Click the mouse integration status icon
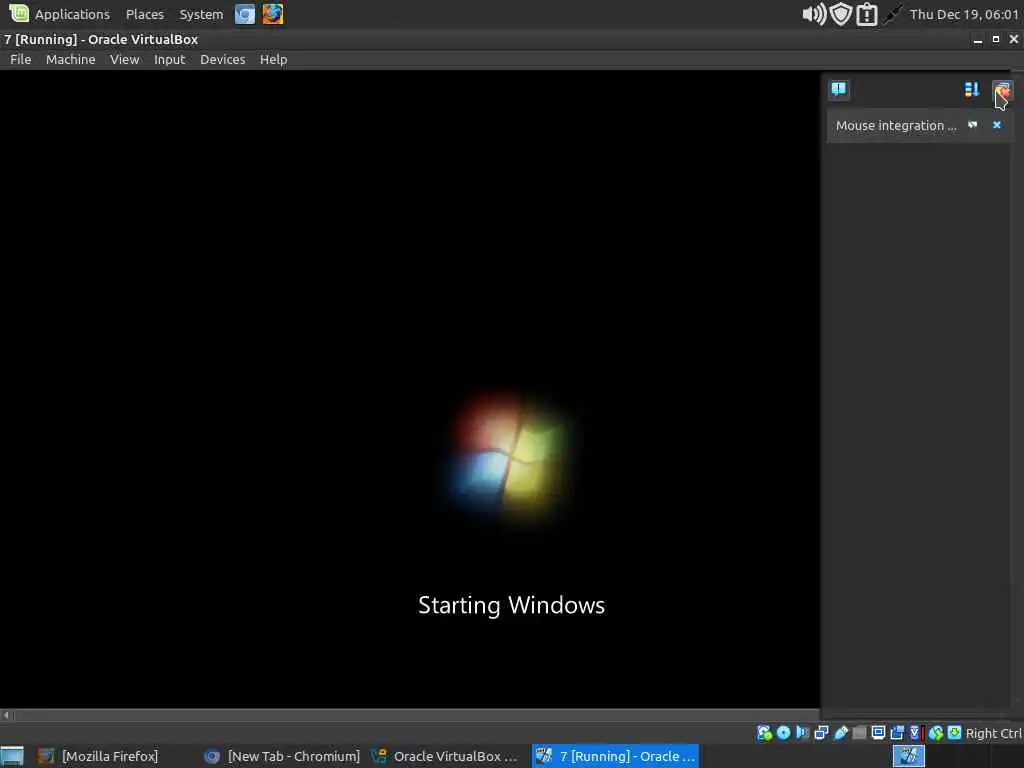 point(936,733)
